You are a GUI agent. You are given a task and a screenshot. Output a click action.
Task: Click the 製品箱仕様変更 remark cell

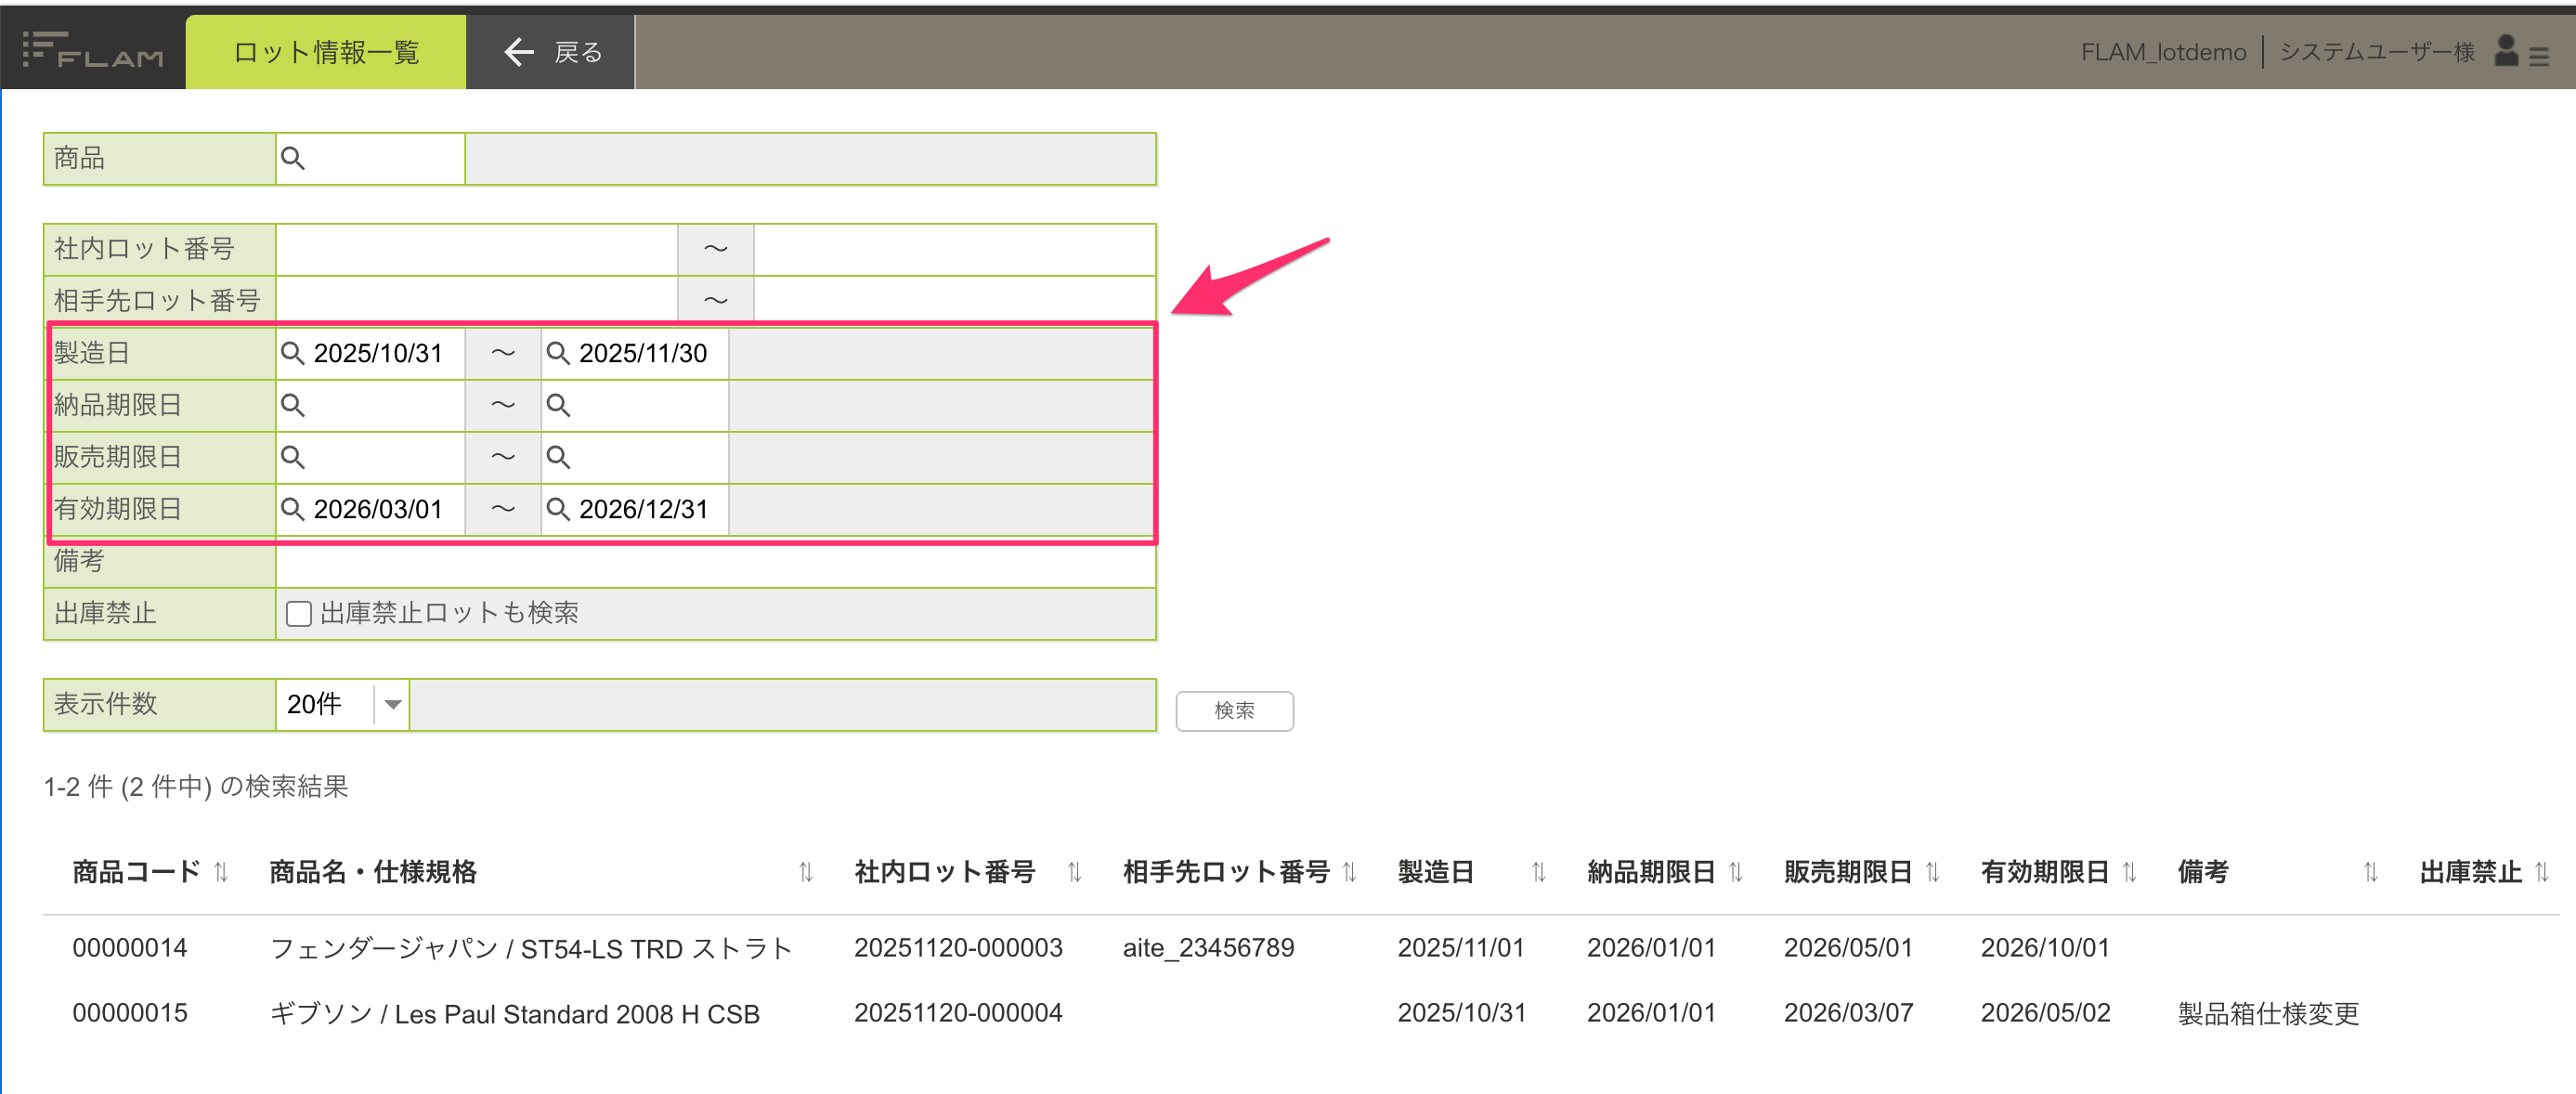(x=2268, y=1014)
